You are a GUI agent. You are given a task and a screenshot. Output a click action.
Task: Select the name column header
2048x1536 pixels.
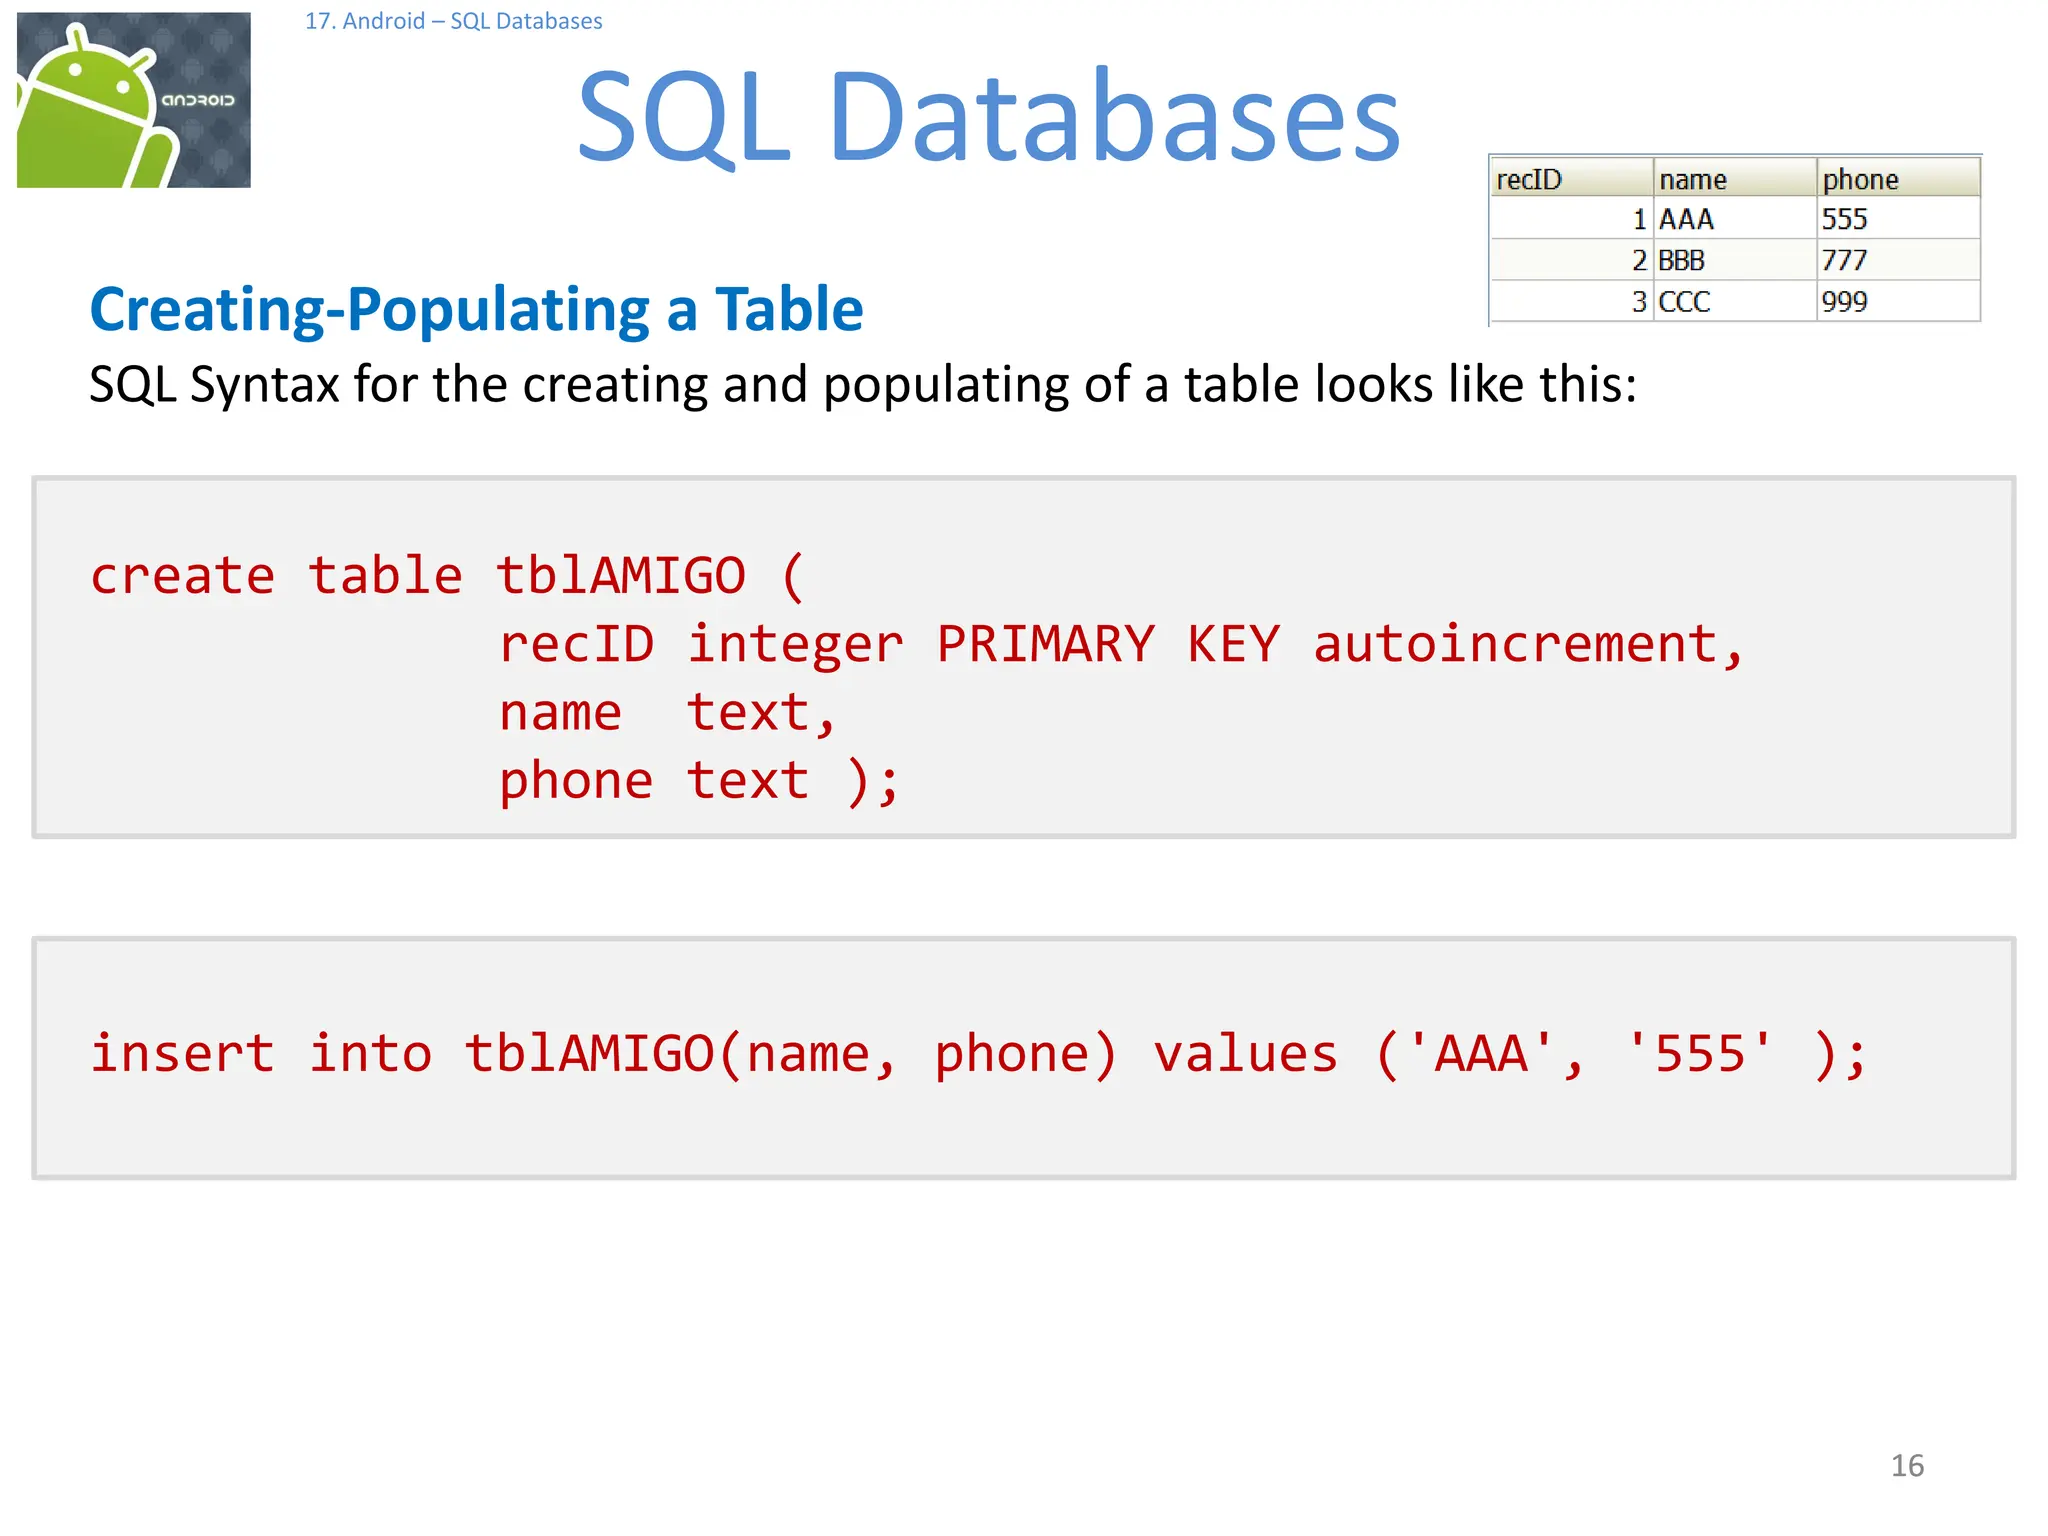[x=1734, y=179]
